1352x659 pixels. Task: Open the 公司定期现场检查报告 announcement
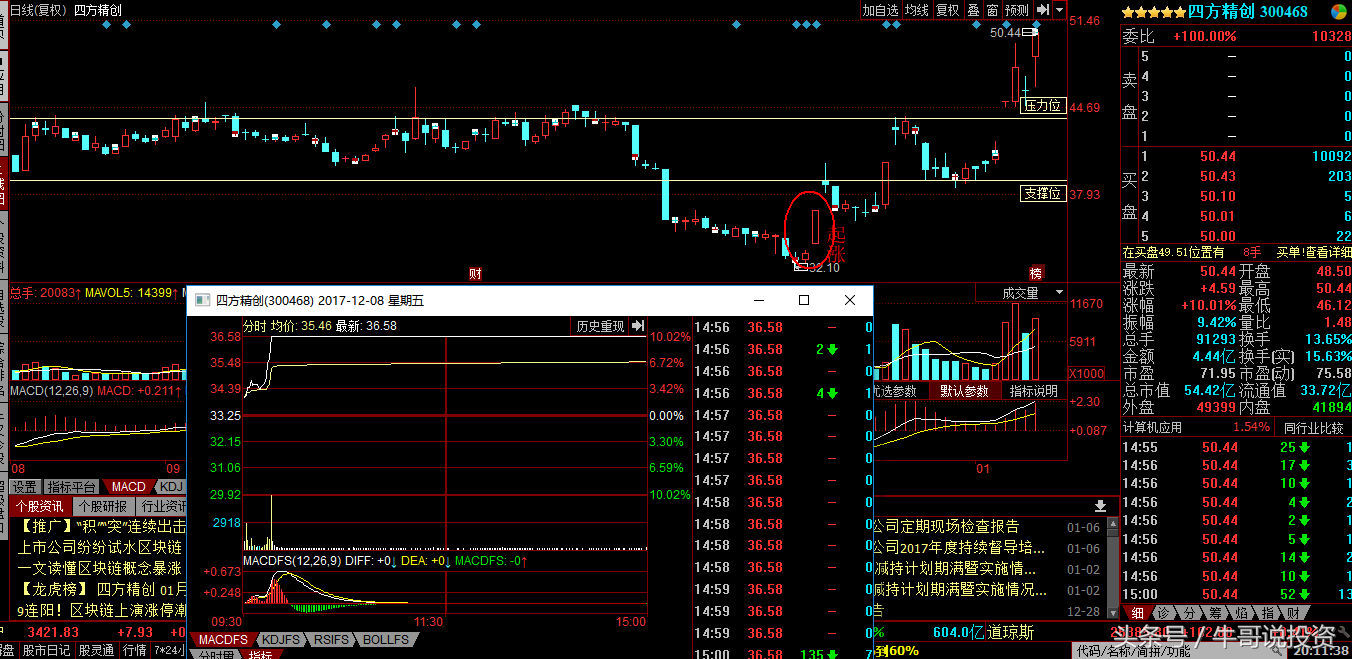click(x=946, y=526)
